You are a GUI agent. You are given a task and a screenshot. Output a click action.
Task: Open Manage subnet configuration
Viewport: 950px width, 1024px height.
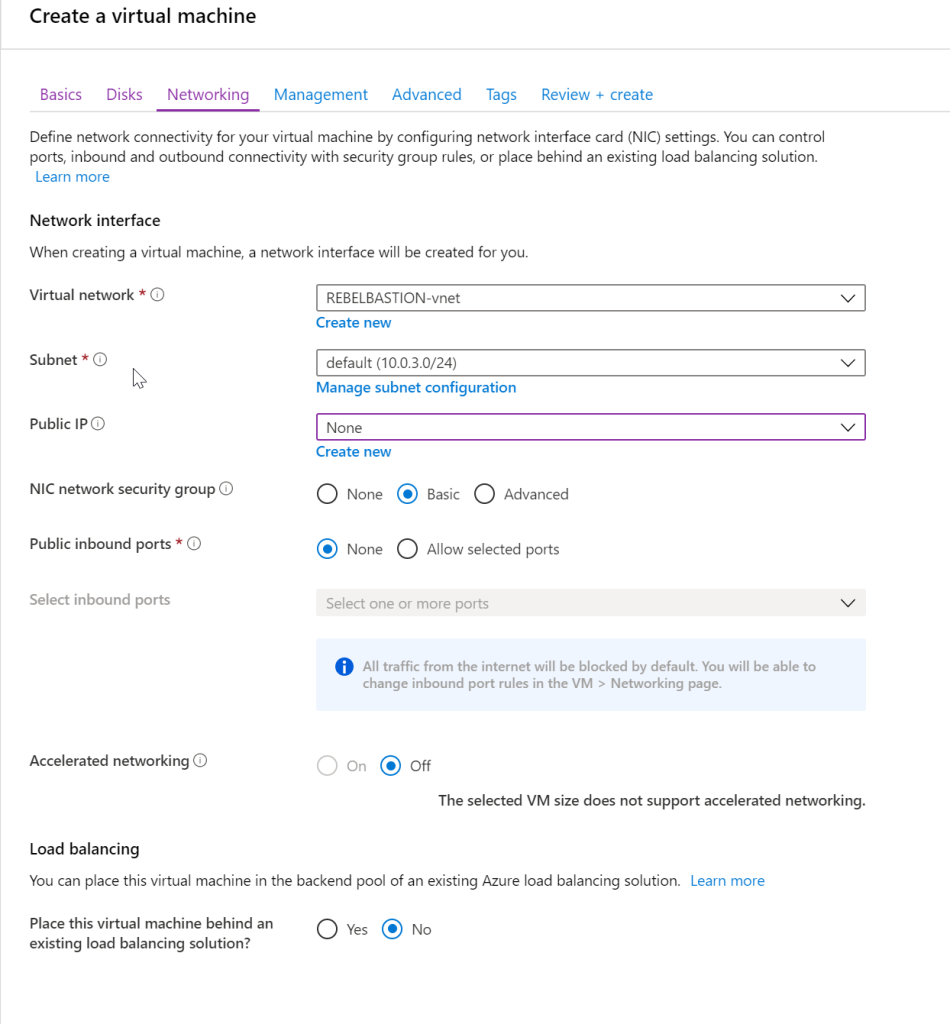416,387
